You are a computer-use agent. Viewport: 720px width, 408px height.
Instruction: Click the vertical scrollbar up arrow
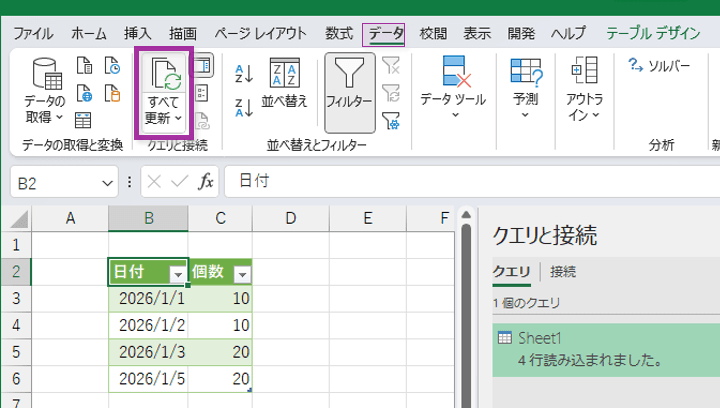pyautogui.click(x=466, y=214)
